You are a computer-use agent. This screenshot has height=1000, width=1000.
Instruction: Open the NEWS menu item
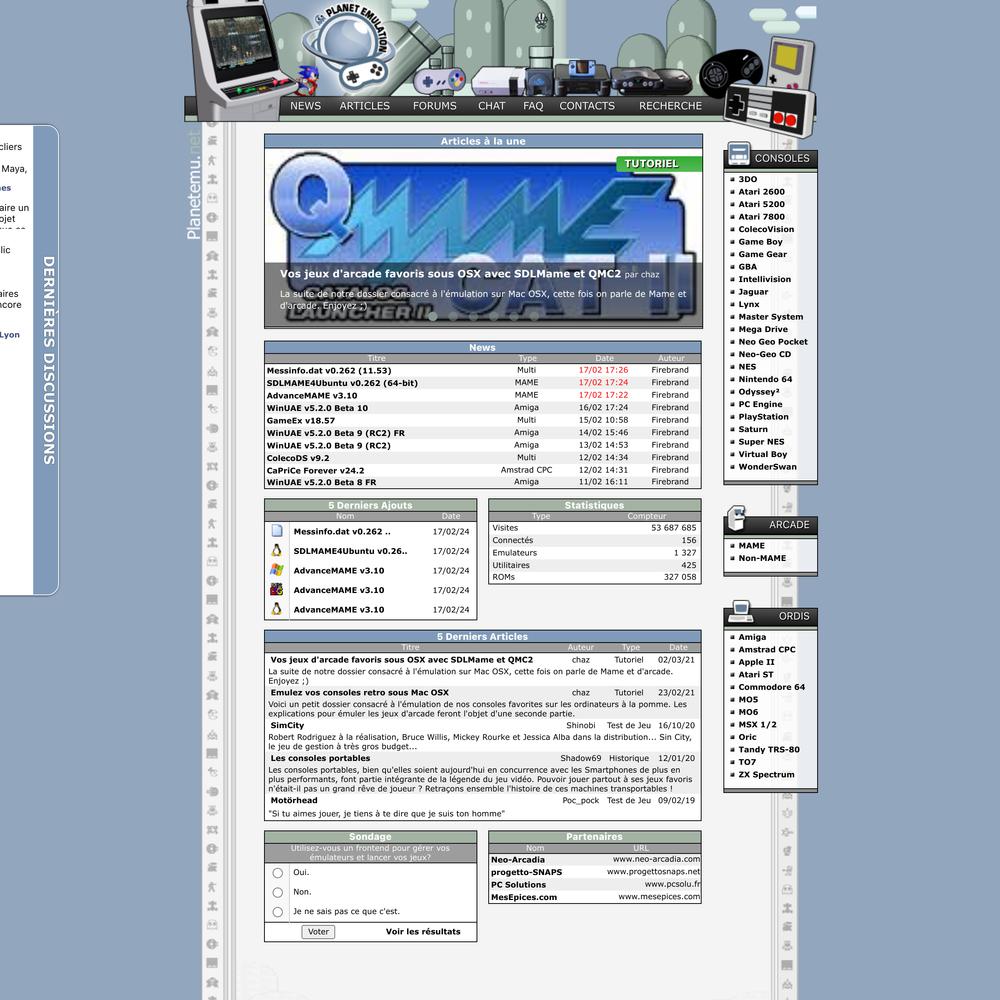point(305,106)
